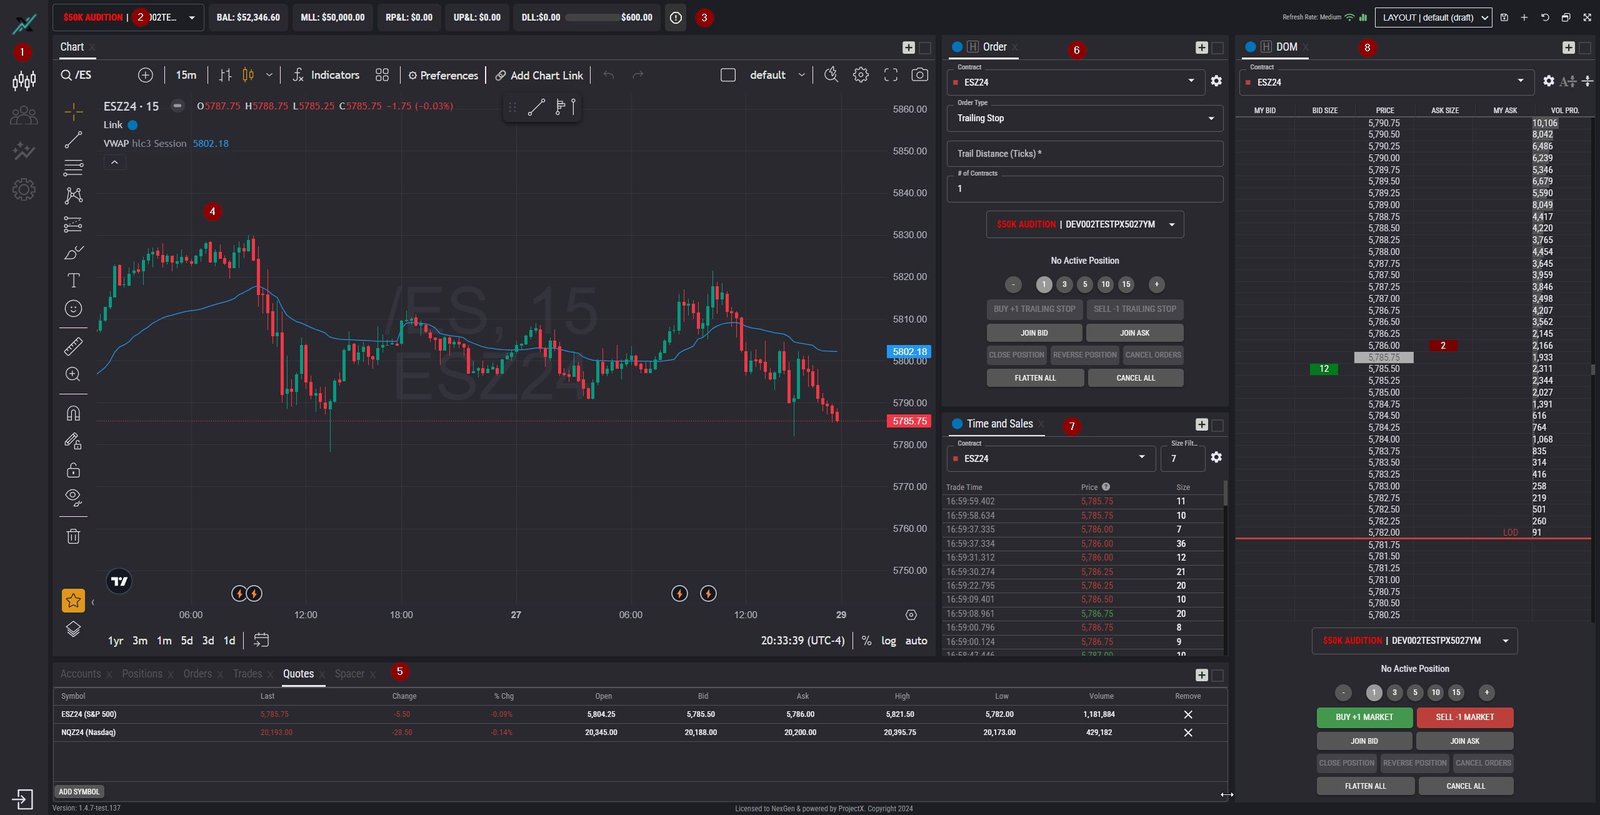Open the emoji icons tool
The height and width of the screenshot is (815, 1600).
point(73,308)
